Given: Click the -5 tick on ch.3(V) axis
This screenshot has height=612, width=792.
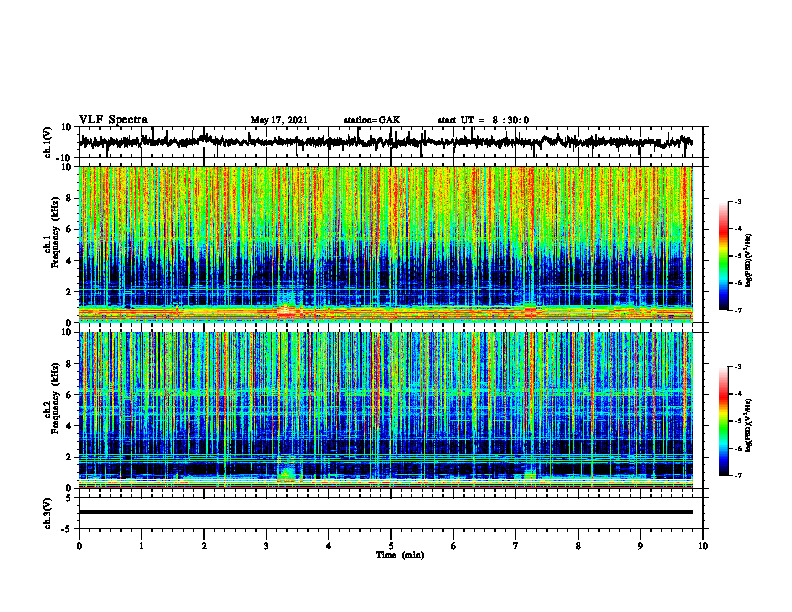Looking at the screenshot, I should point(67,529).
